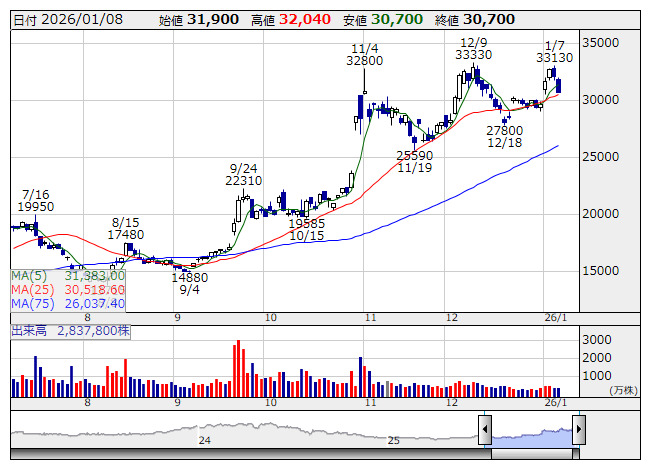Click the 高値 32,040 high price
Screen dimensions: 653x470
tap(291, 20)
